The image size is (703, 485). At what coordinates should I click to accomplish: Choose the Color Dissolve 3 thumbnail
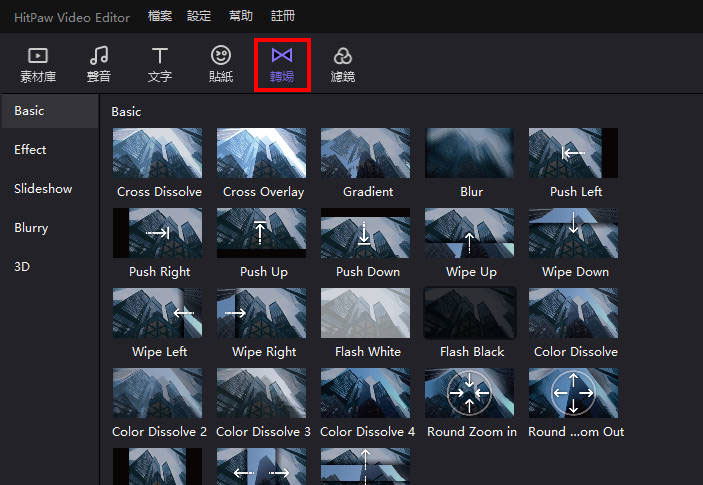261,393
